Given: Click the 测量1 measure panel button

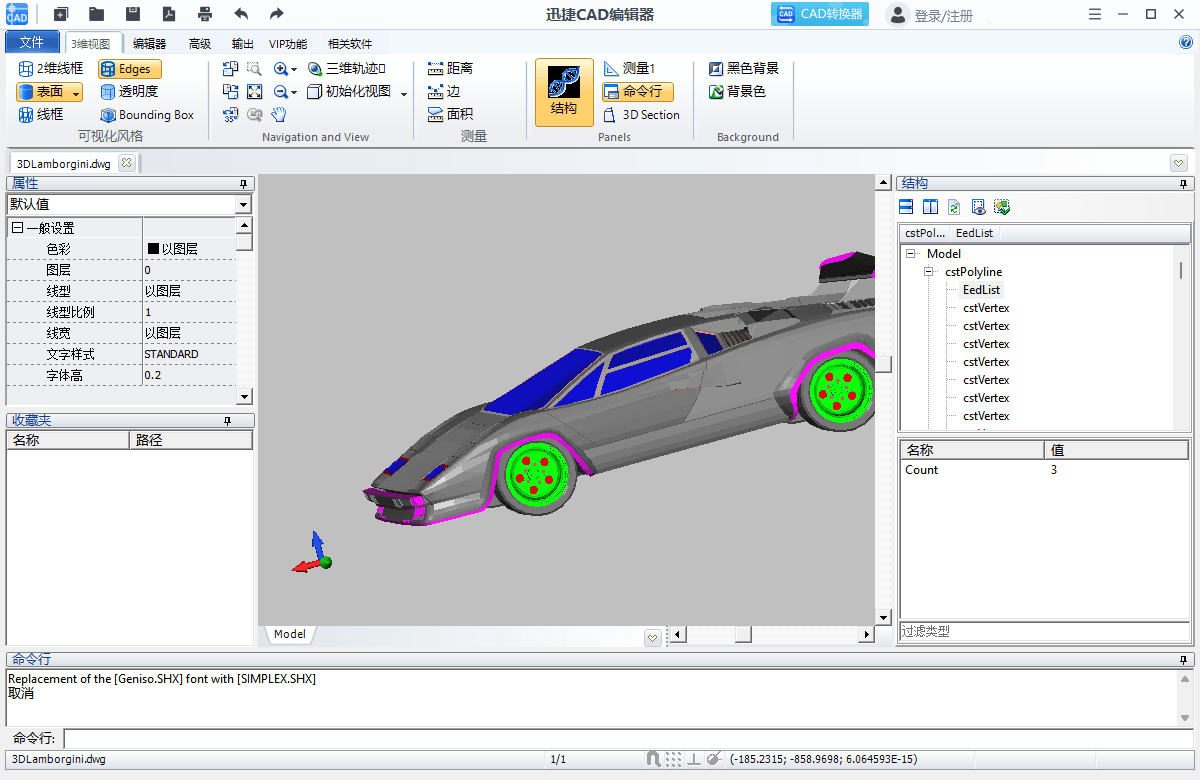Looking at the screenshot, I should (x=629, y=69).
